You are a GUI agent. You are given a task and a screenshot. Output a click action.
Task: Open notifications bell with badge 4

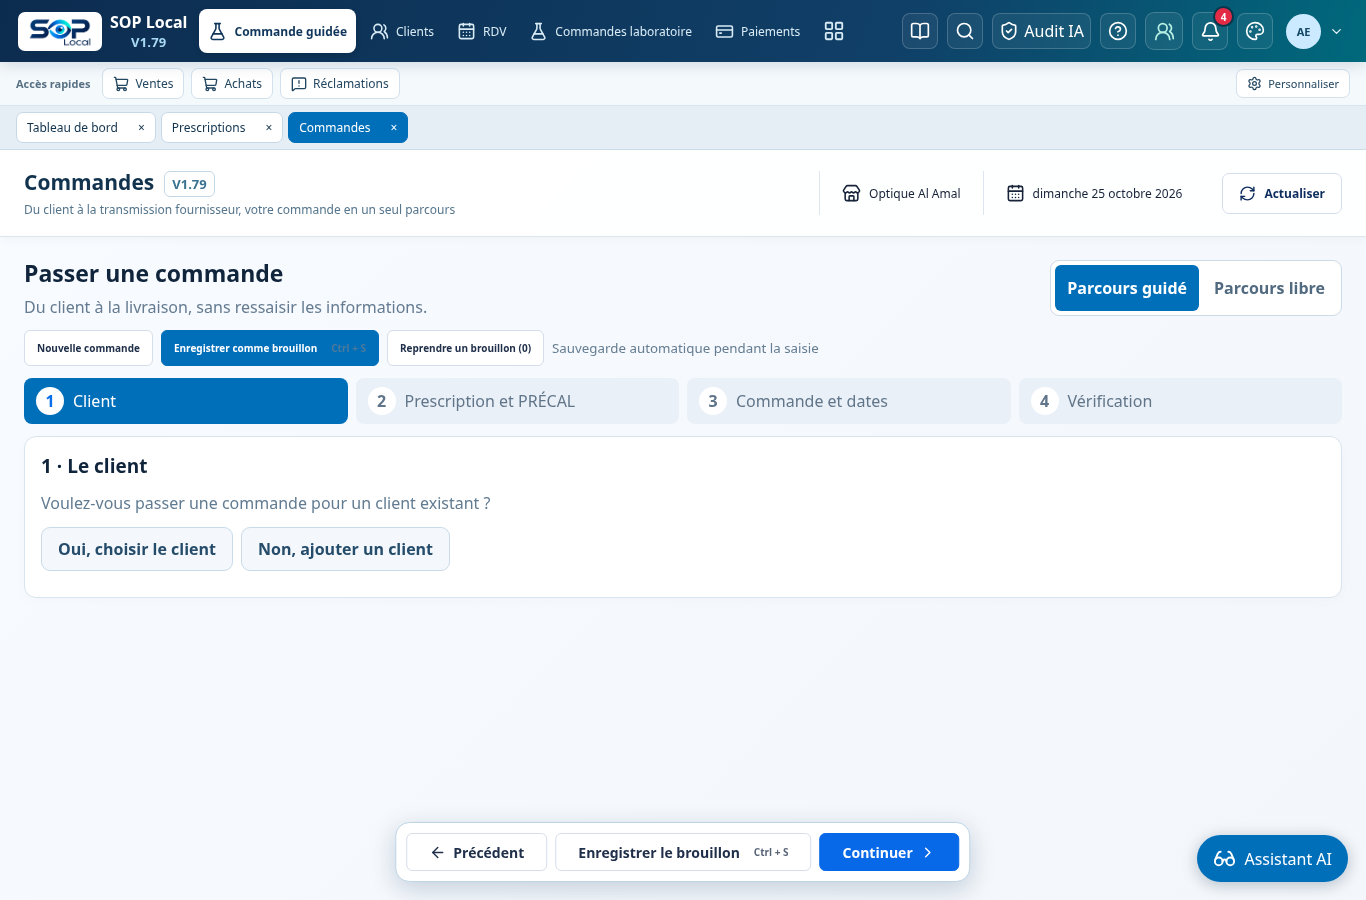(x=1210, y=31)
